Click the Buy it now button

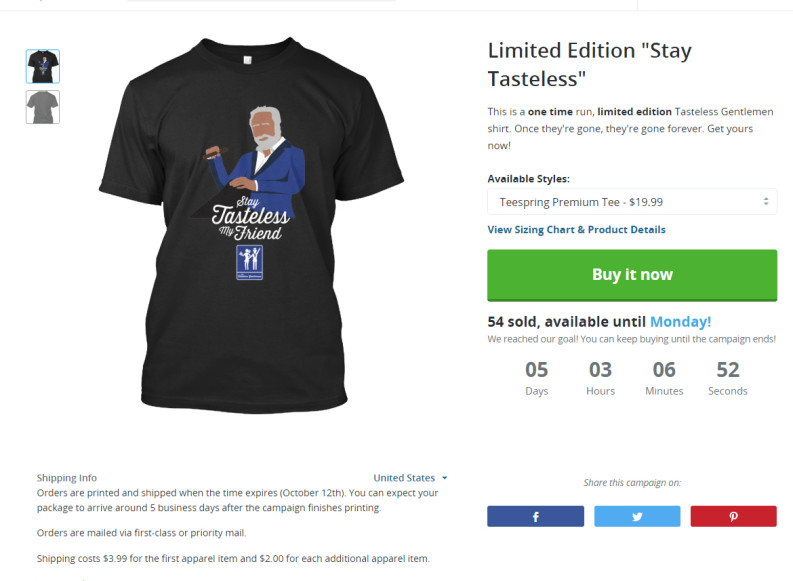(x=632, y=275)
